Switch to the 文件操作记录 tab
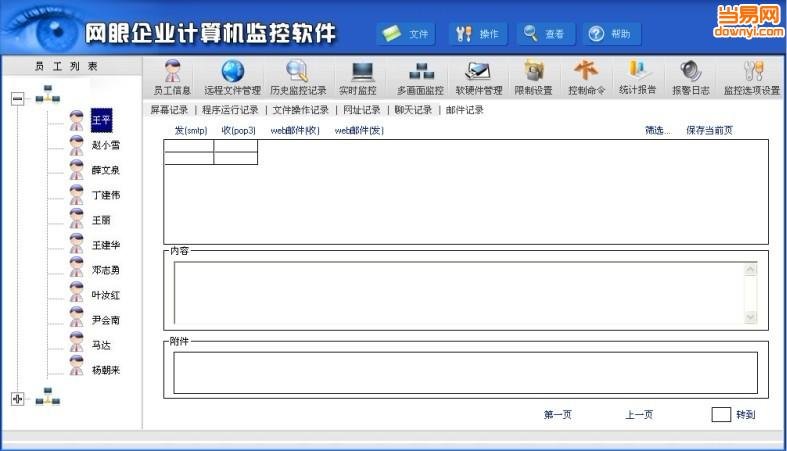Image resolution: width=787 pixels, height=451 pixels. [300, 110]
